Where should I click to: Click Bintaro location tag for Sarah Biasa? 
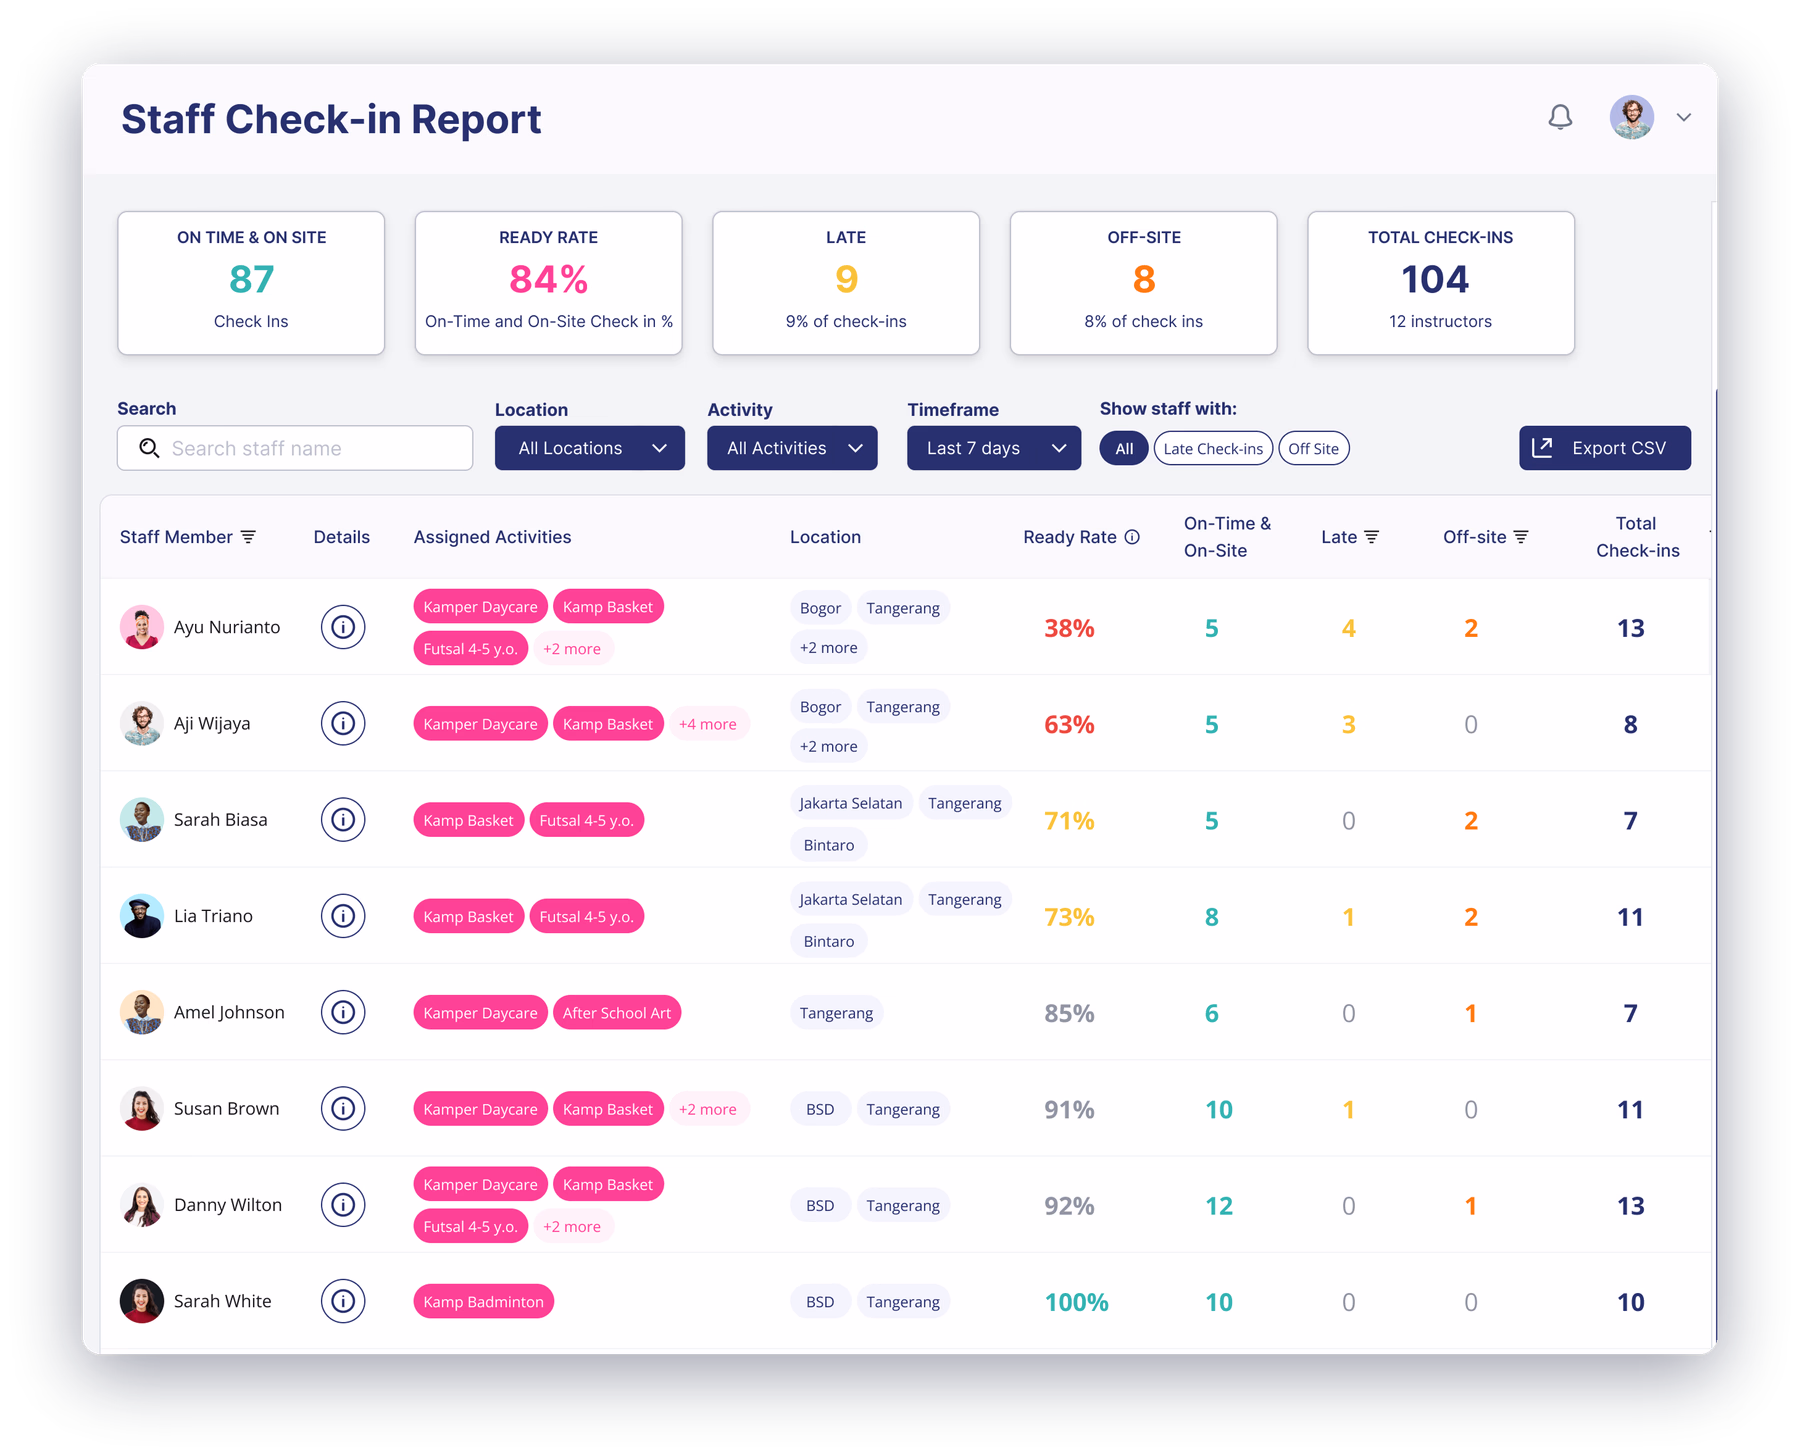[x=829, y=845]
